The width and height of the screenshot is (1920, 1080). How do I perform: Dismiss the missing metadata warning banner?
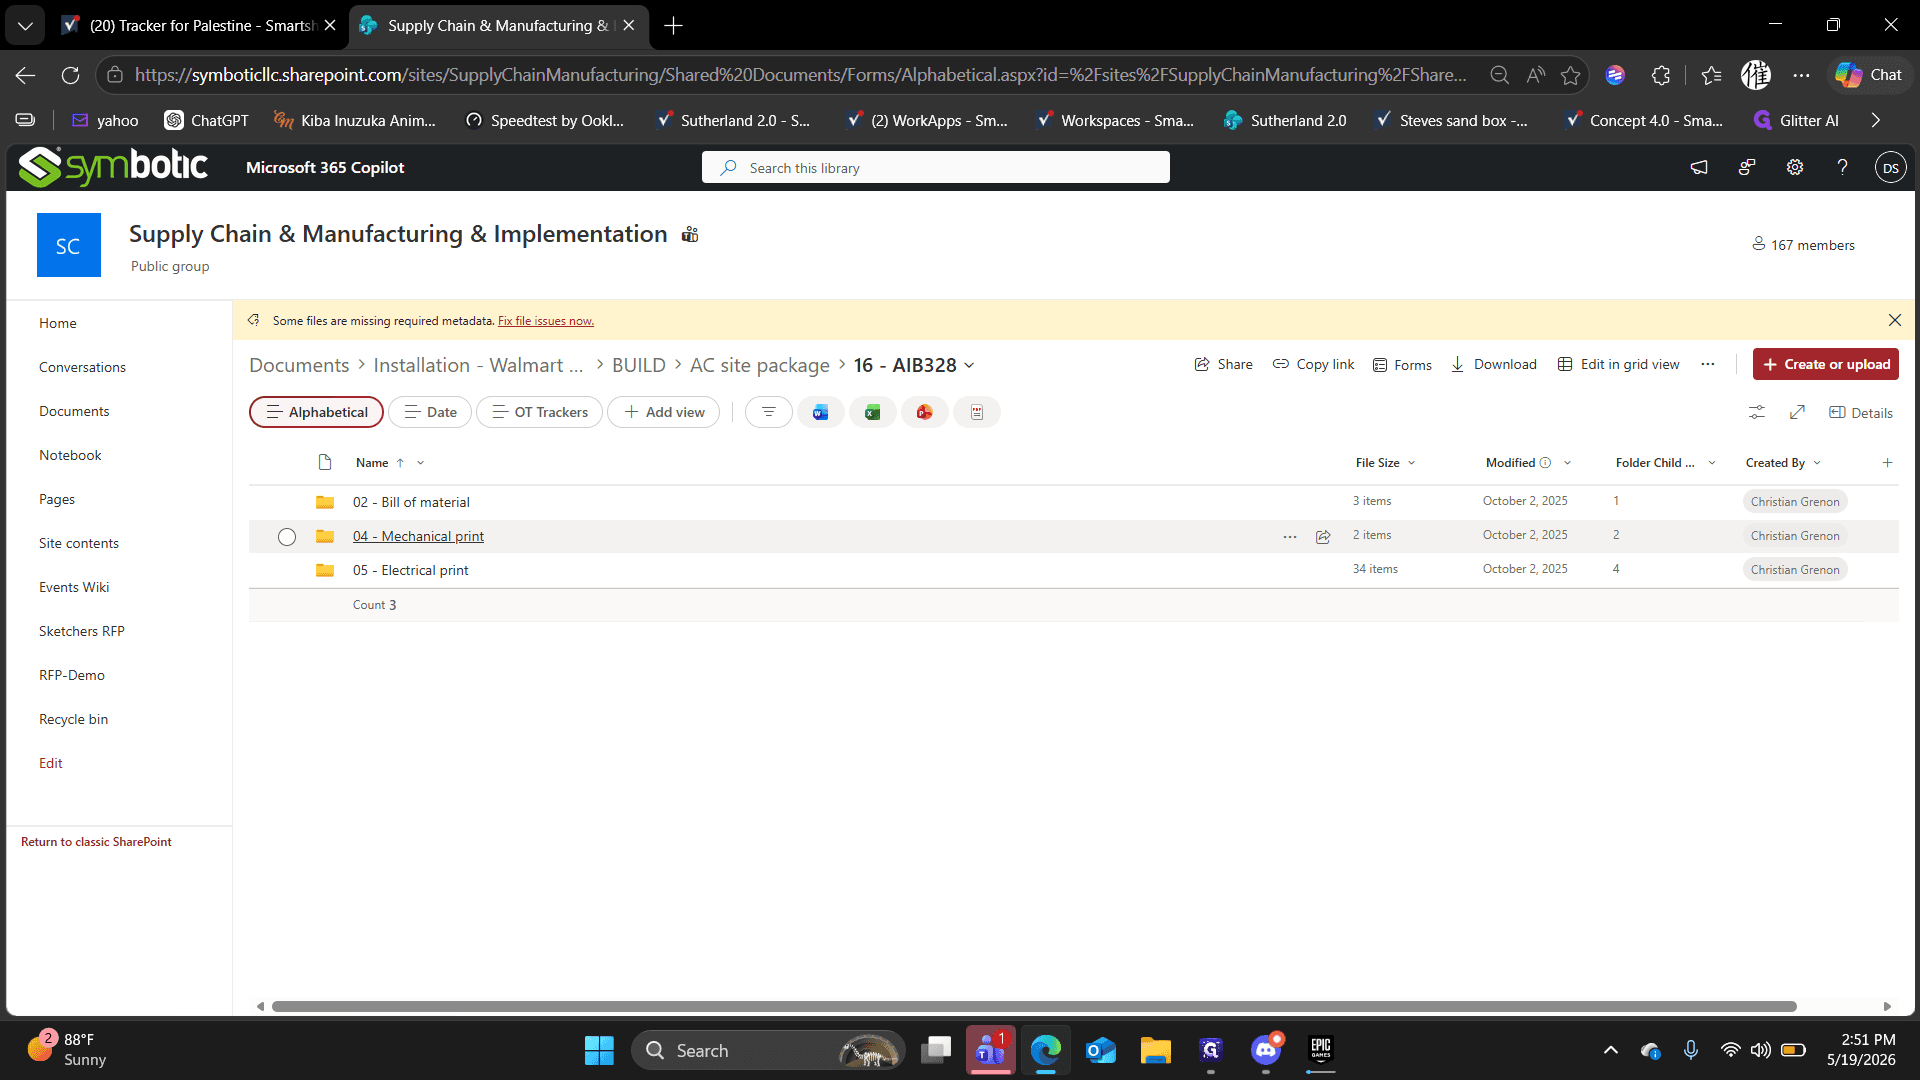point(1895,320)
